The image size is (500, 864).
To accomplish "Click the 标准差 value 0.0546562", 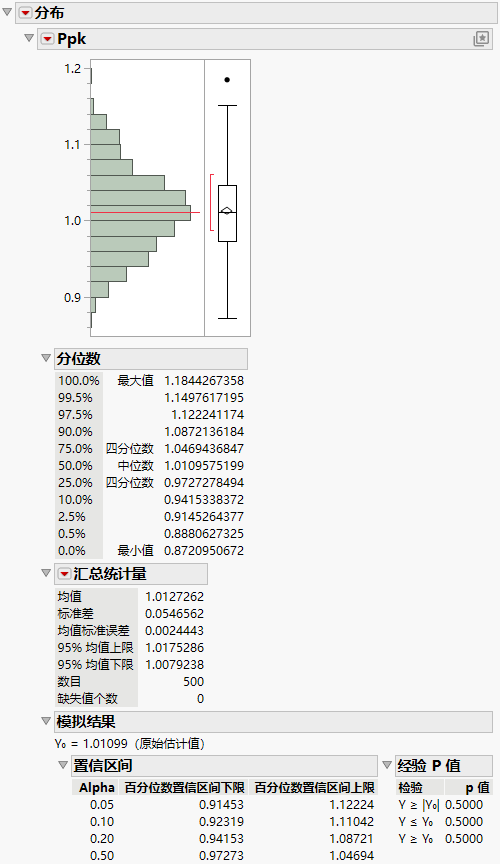I will [174, 614].
